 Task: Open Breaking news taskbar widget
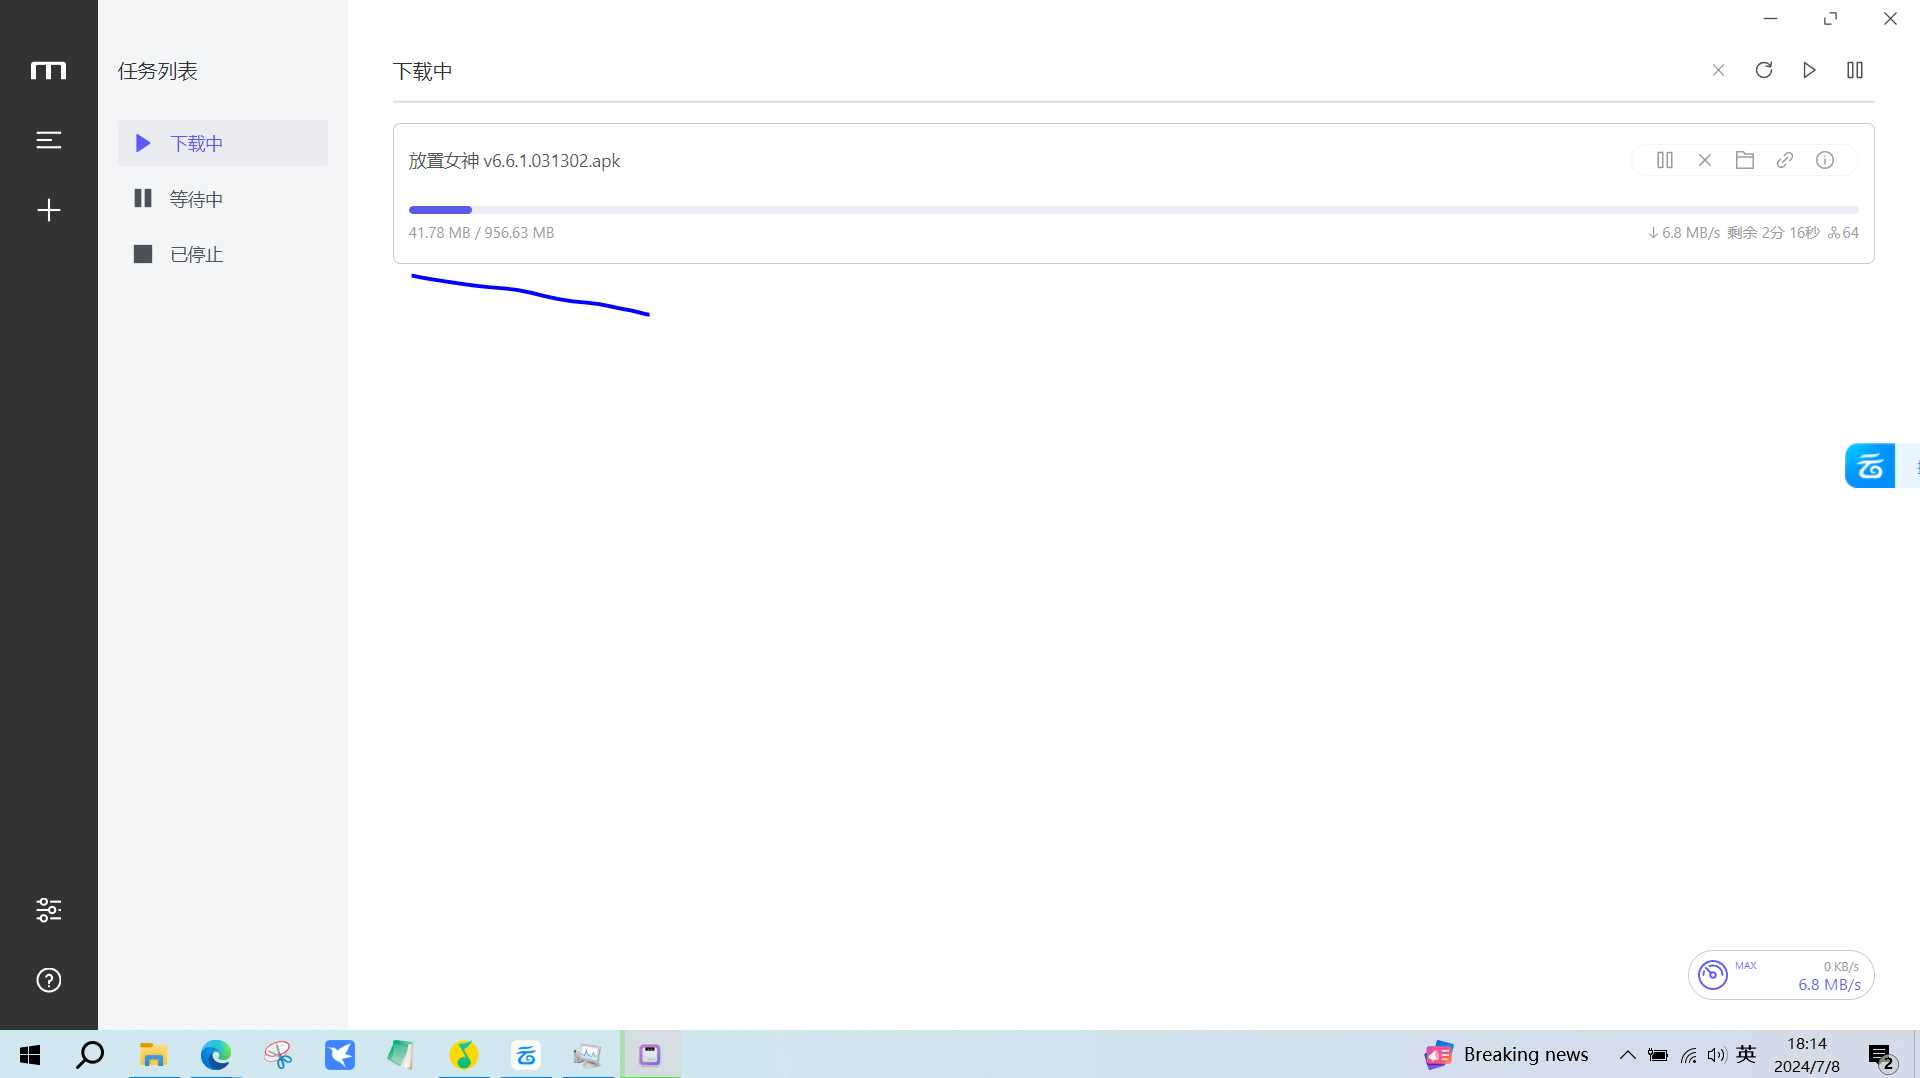1507,1055
